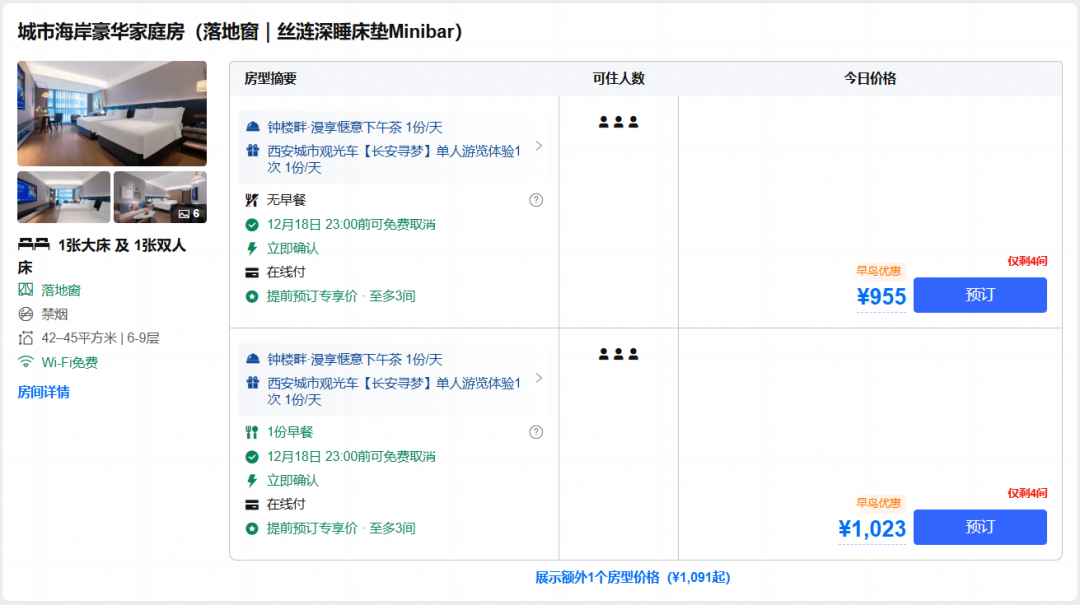Click the star 提前预订专享价 icon in the 1份早餐 rate

click(251, 529)
